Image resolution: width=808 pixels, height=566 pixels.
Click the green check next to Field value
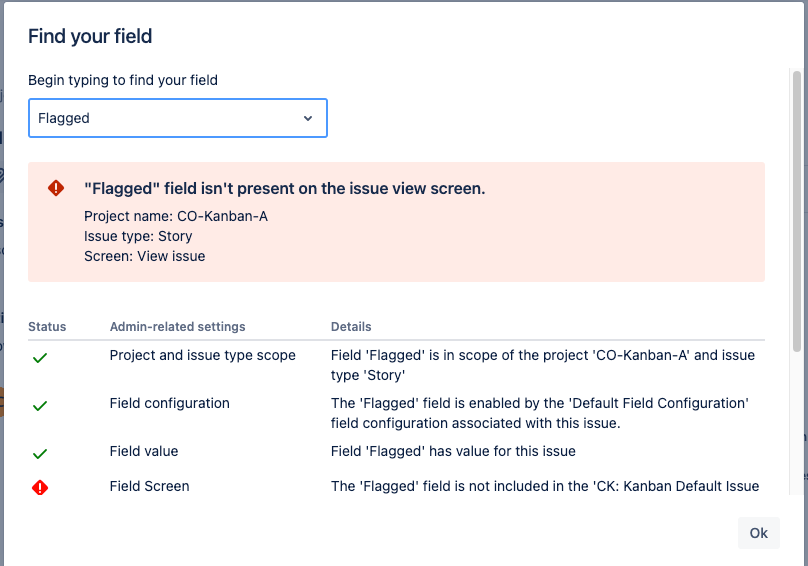coord(40,453)
